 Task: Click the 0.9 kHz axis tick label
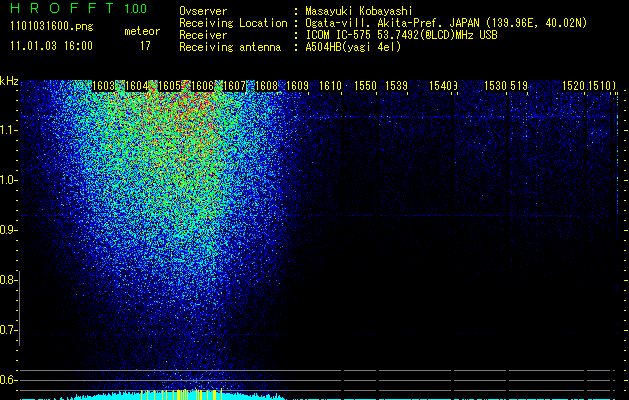tap(7, 230)
